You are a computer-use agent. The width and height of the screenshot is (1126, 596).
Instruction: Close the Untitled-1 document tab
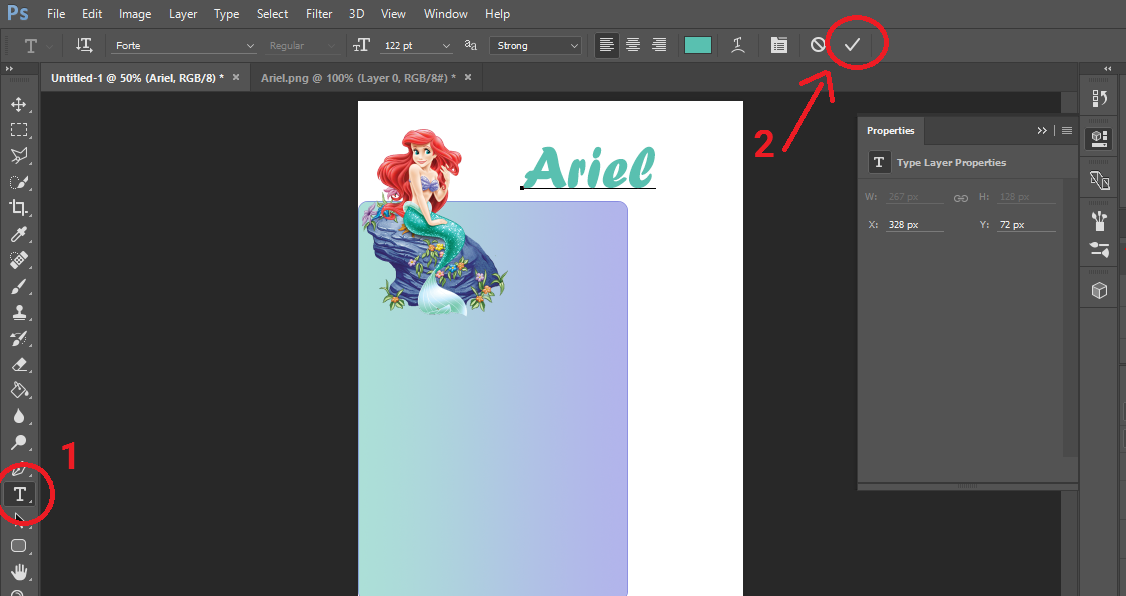(236, 77)
